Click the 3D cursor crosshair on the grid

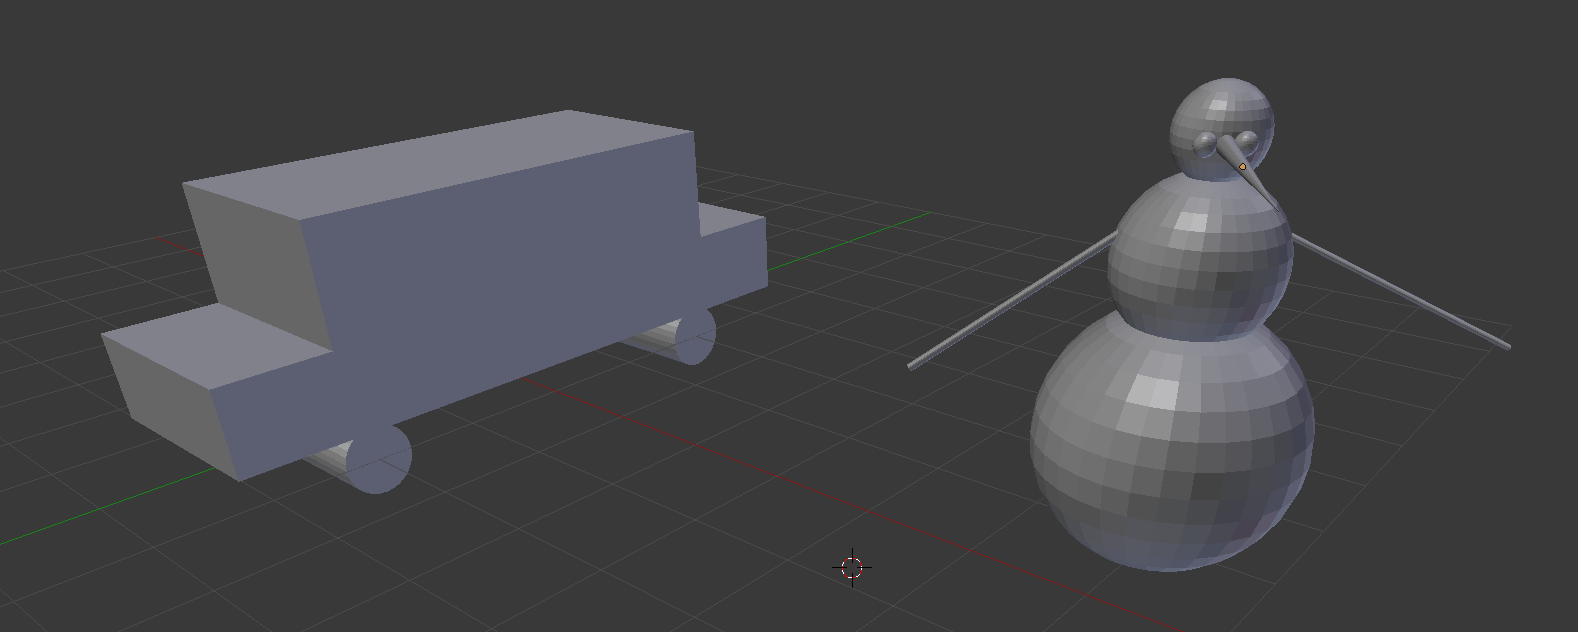[852, 568]
